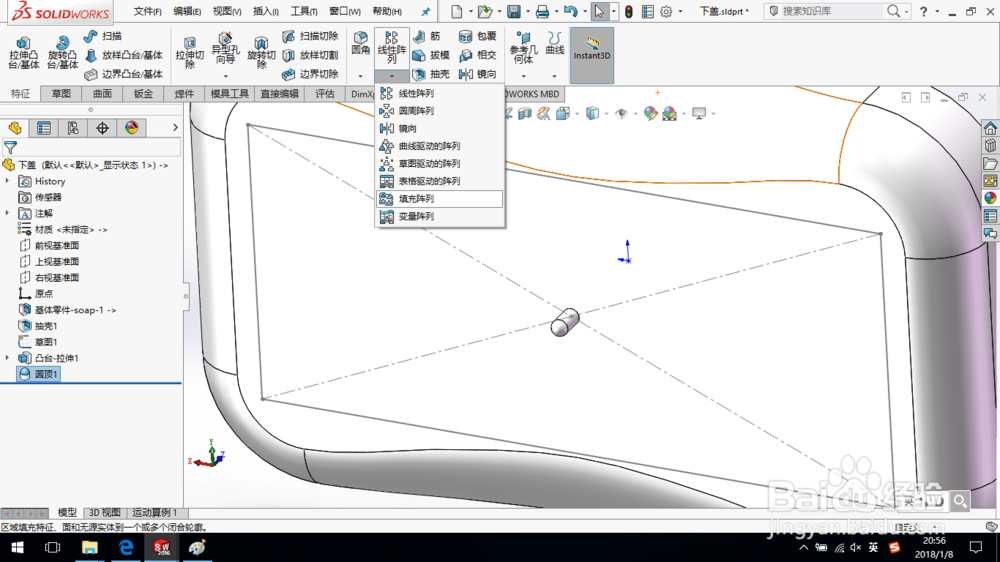This screenshot has width=1000, height=562.
Task: Toggle the Instant3D button
Action: pyautogui.click(x=592, y=55)
